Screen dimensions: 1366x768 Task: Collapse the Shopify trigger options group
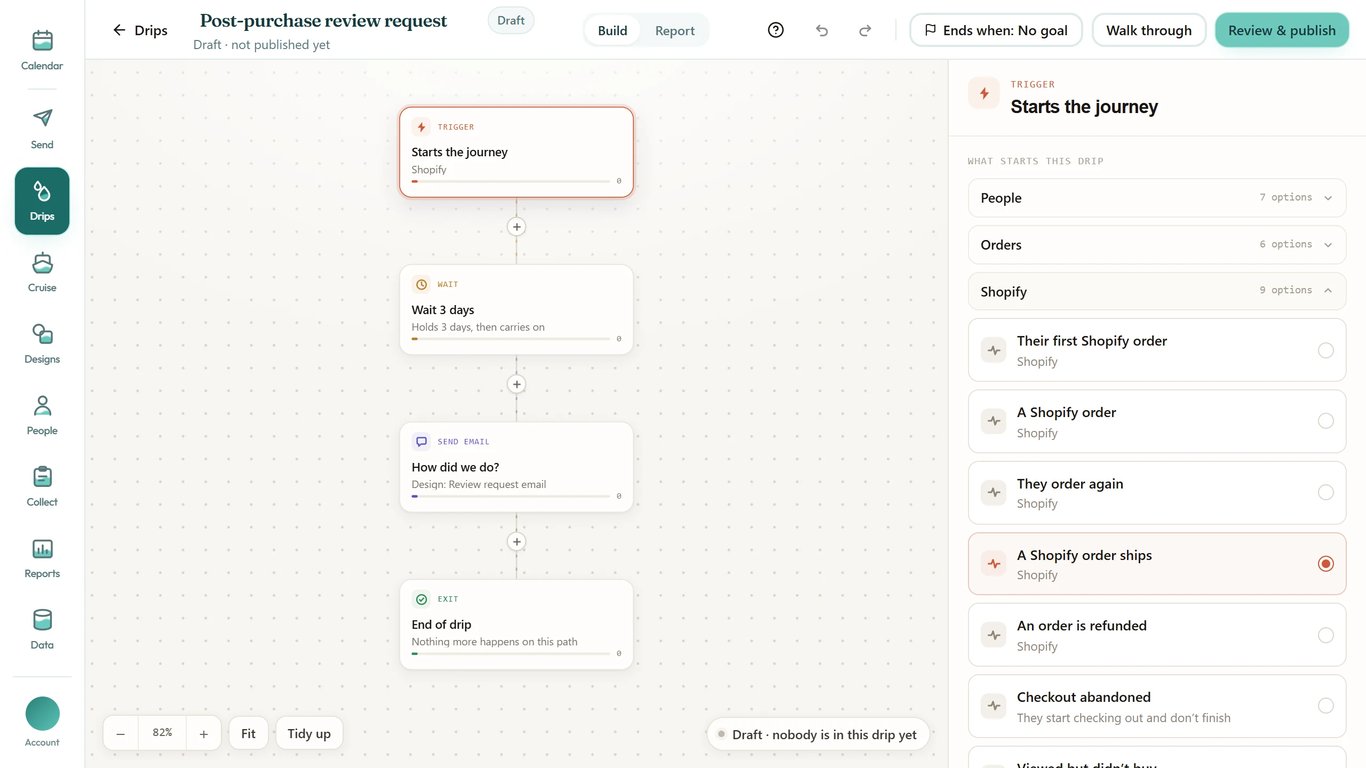1157,292
